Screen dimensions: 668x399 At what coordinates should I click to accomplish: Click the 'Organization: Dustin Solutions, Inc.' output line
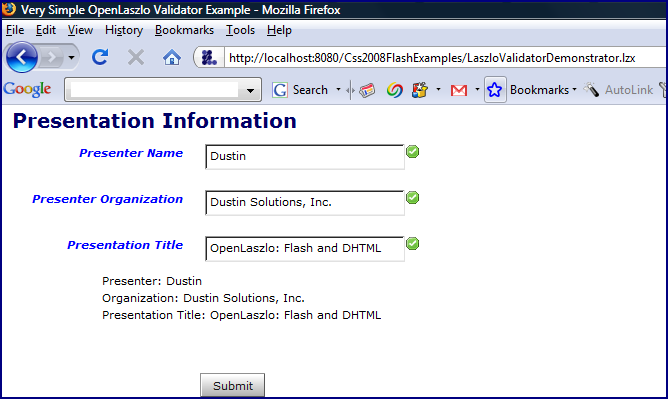203,298
